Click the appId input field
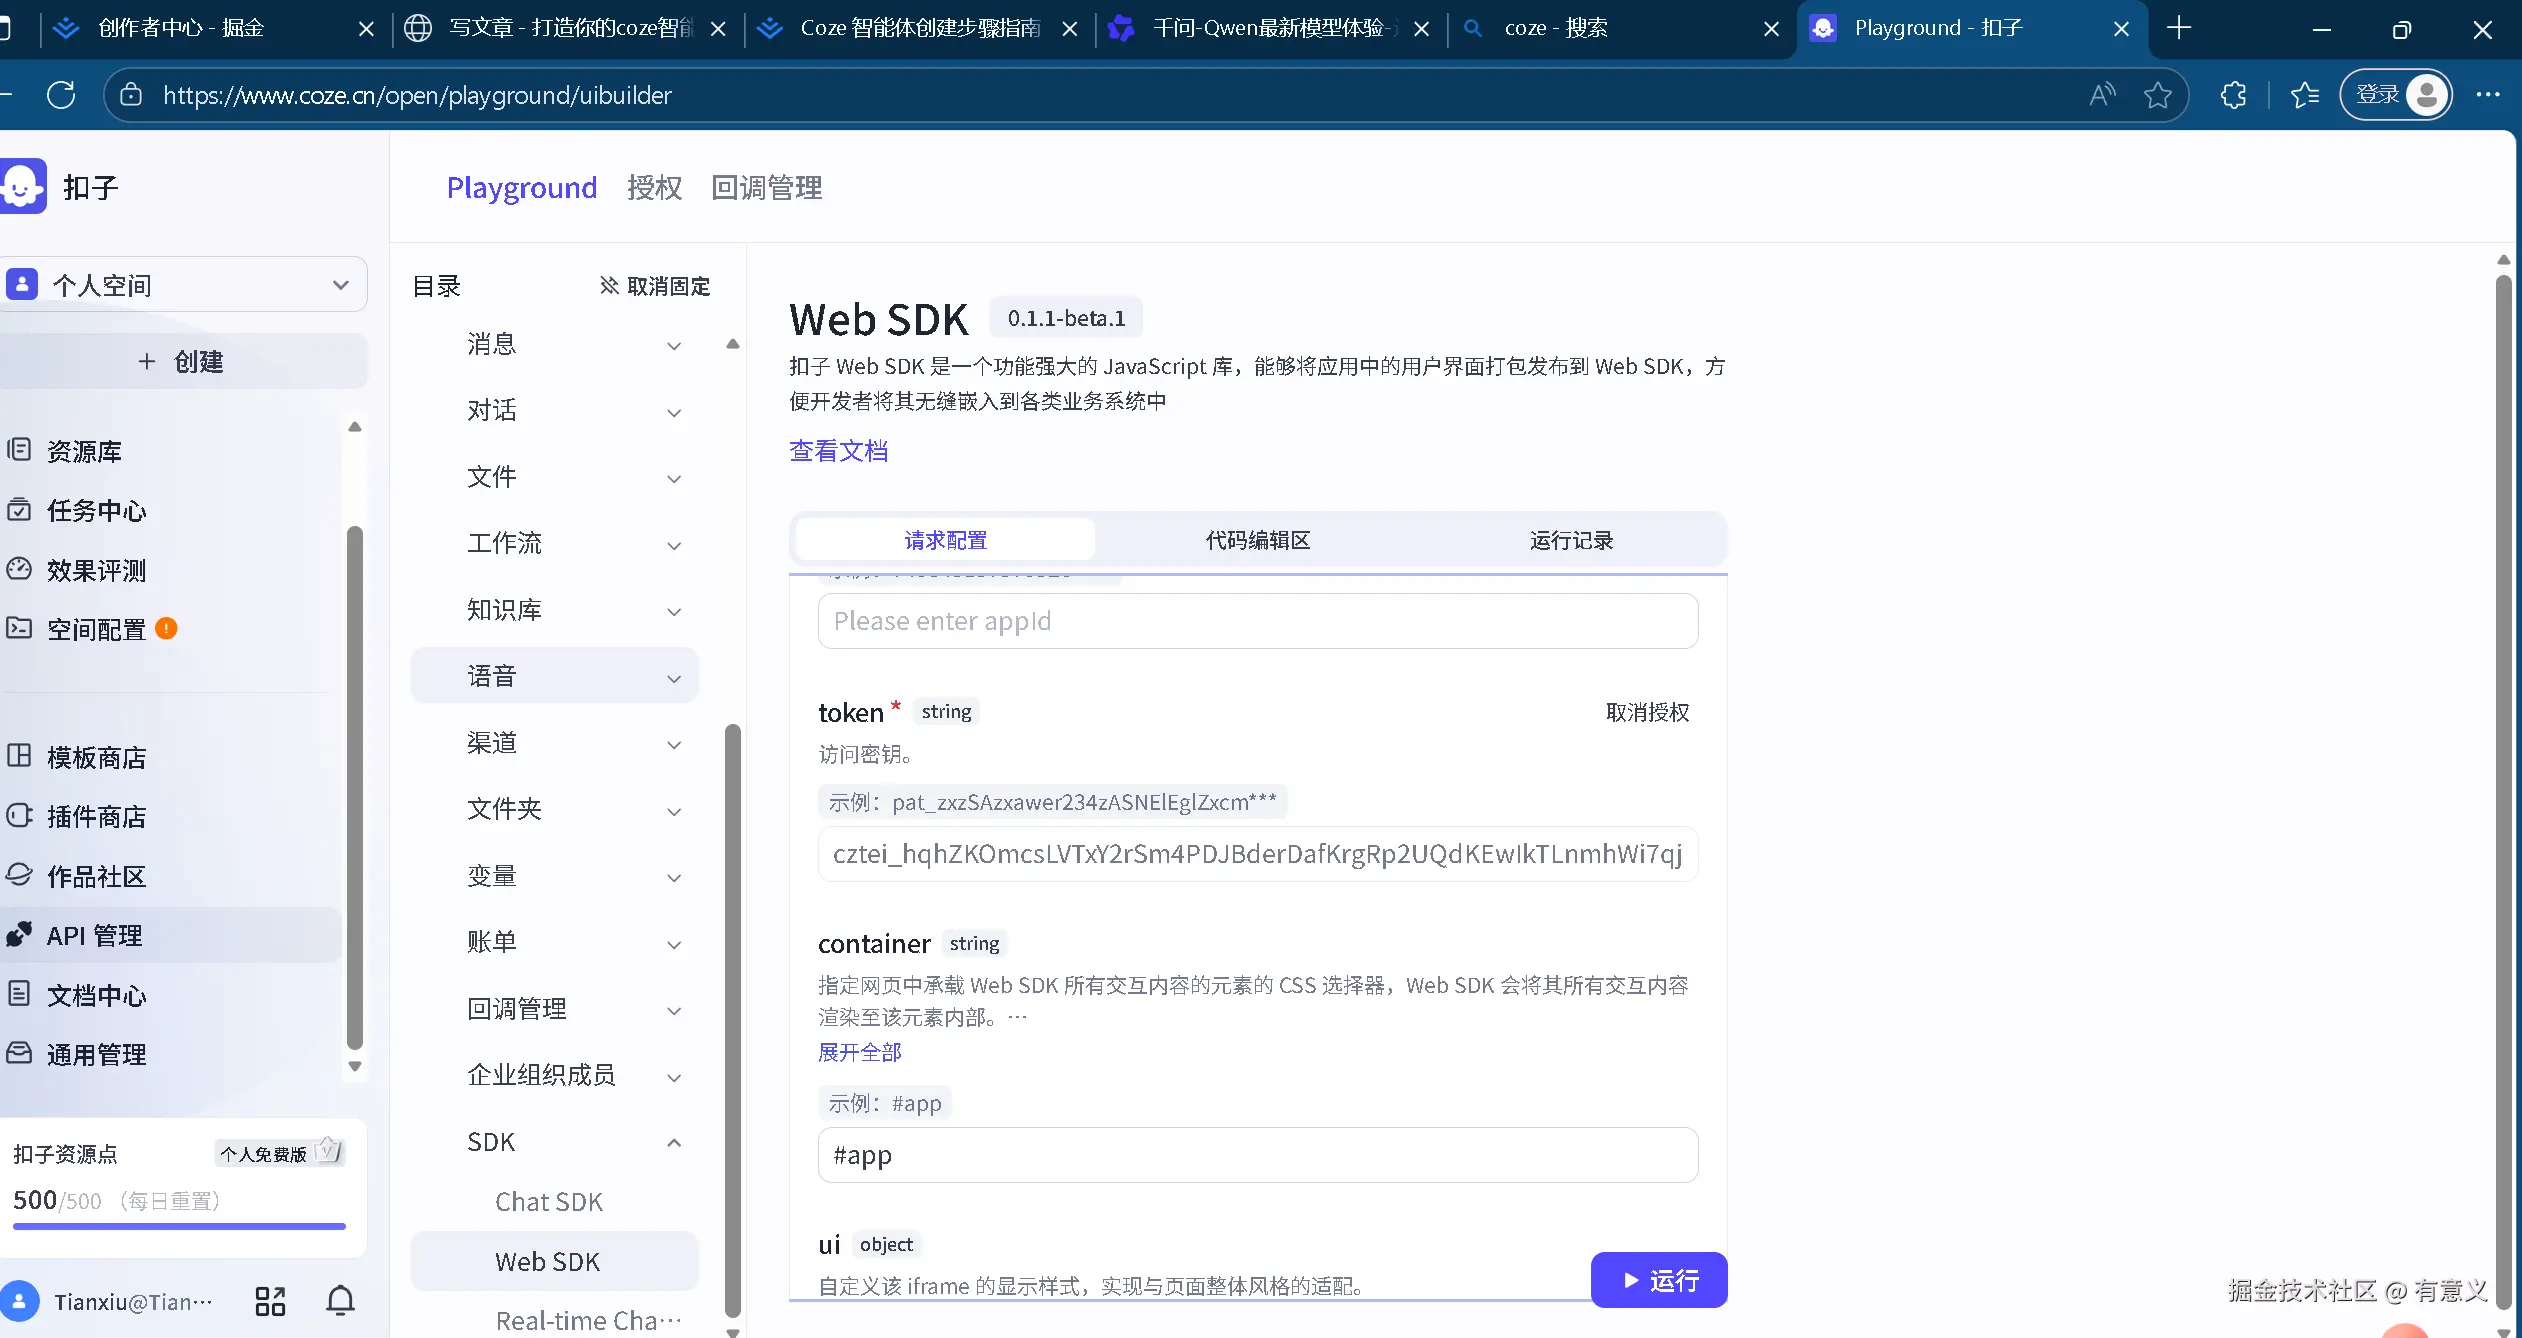Image resolution: width=2522 pixels, height=1338 pixels. coord(1257,622)
